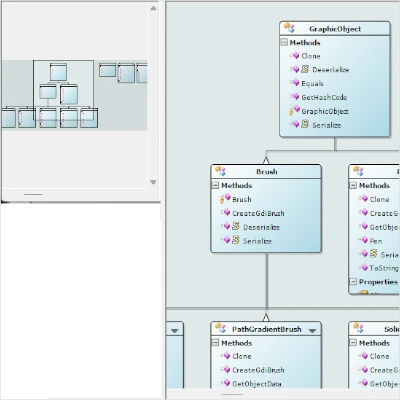
Task: Click Serialize method icon in Brush
Action: [230, 240]
